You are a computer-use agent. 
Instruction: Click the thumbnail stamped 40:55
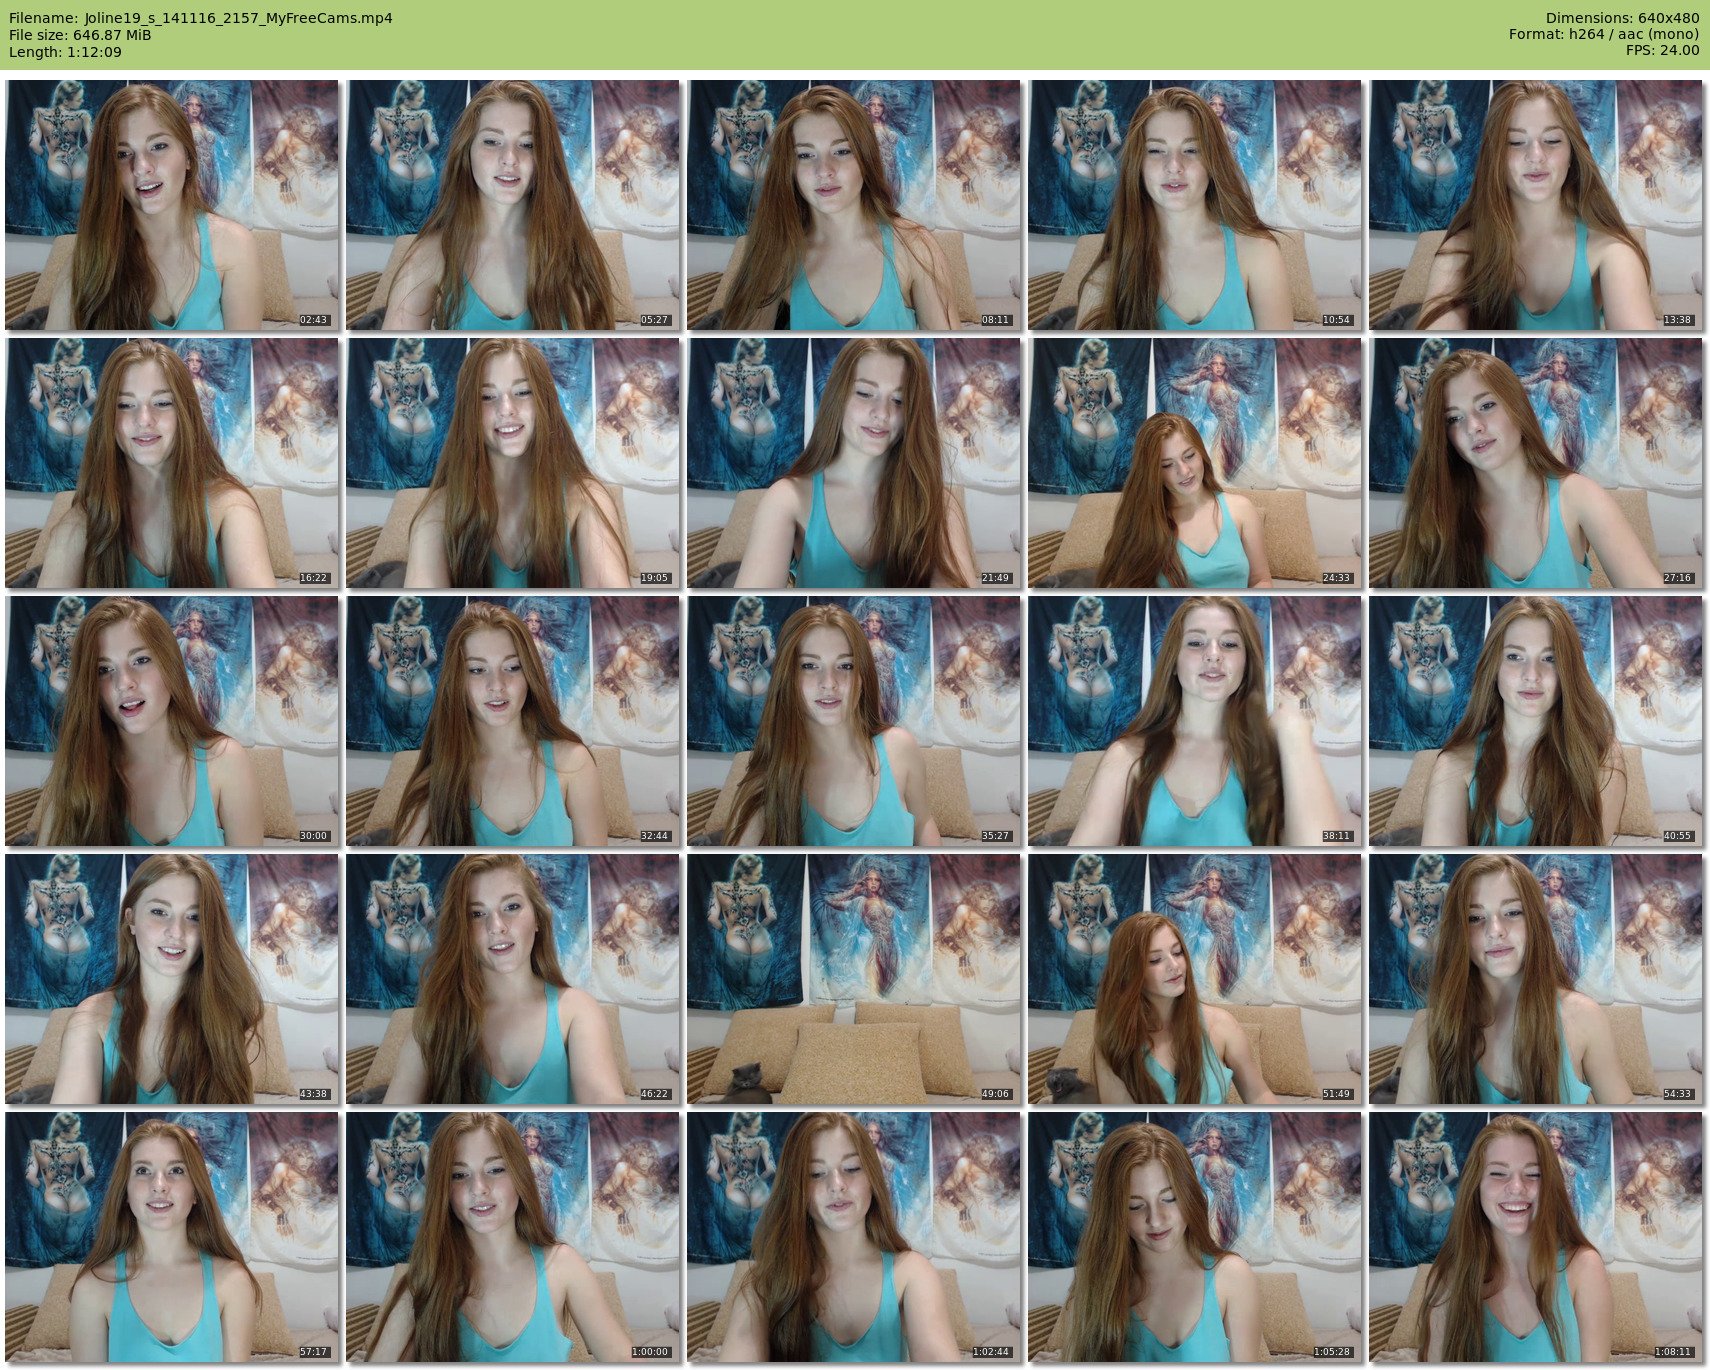1536,721
